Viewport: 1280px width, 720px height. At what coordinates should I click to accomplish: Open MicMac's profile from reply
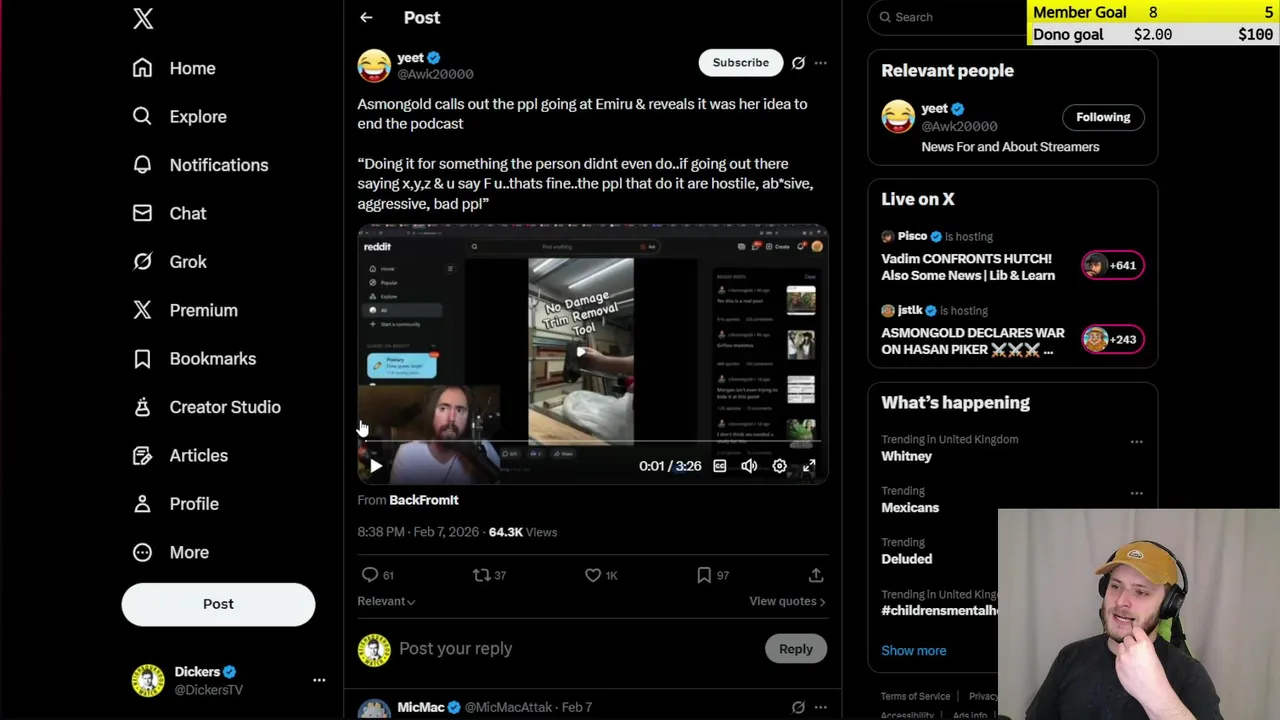pyautogui.click(x=421, y=707)
